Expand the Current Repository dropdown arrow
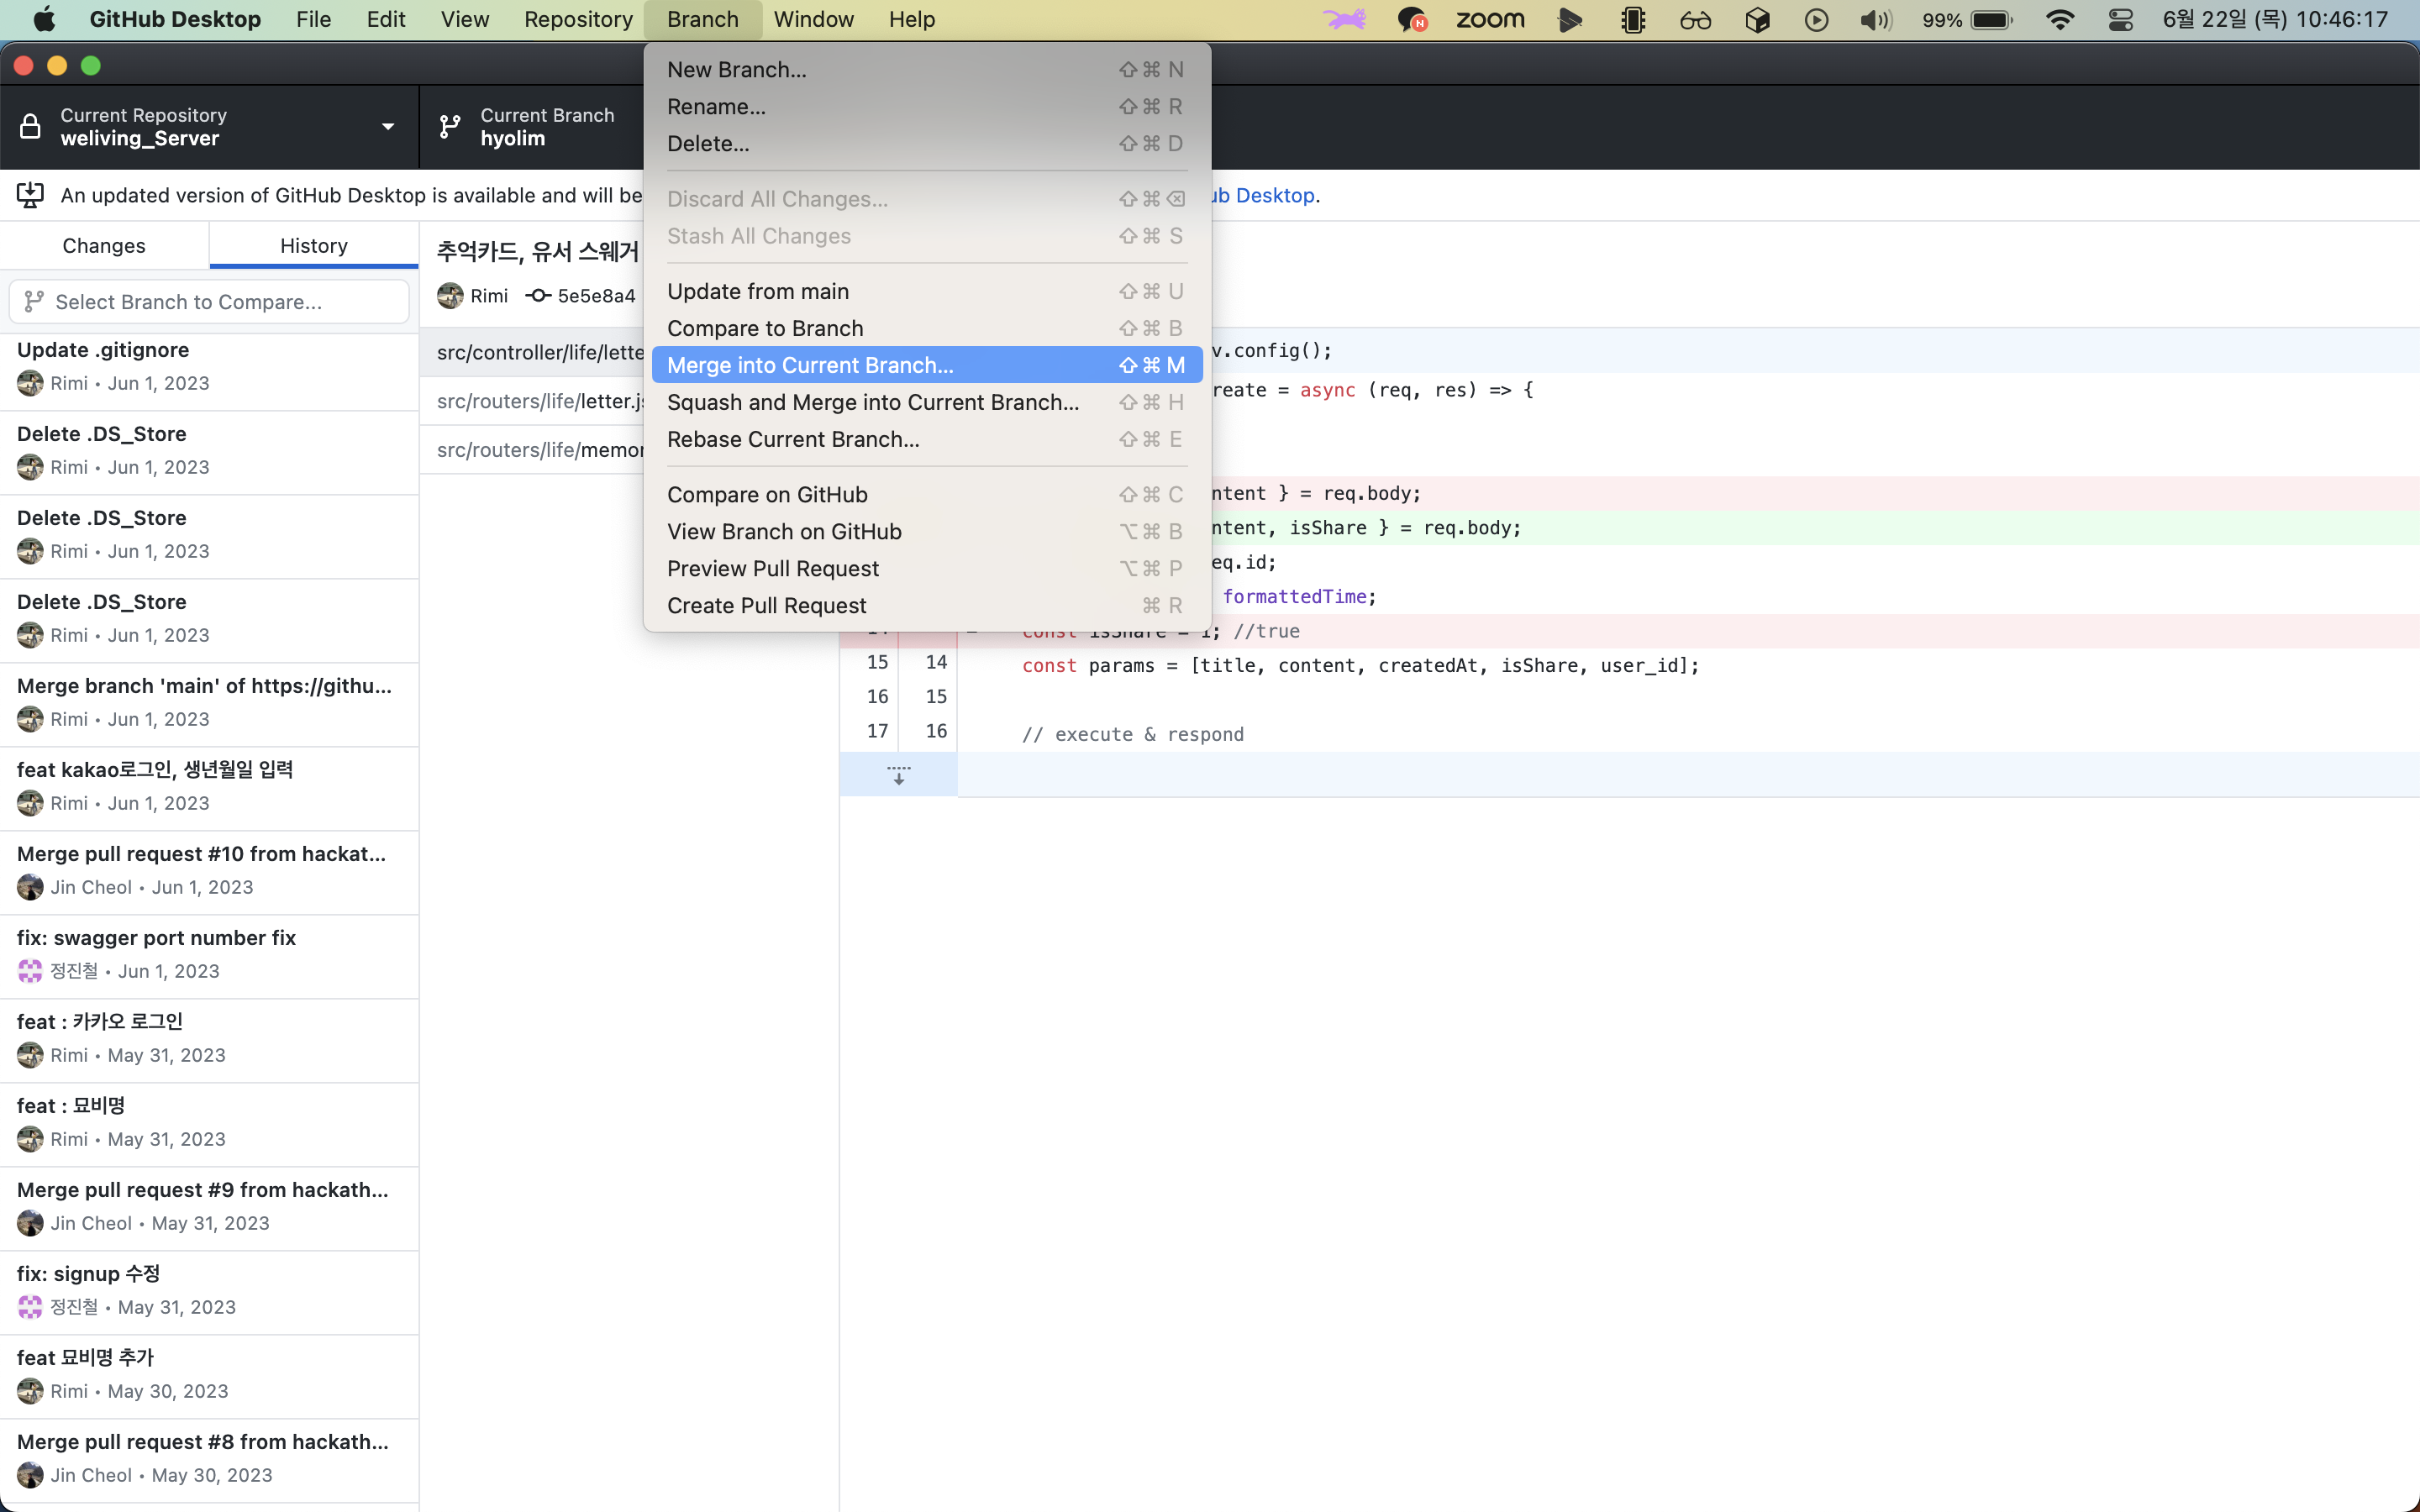Screen dimensions: 2420x1512 tap(388, 127)
